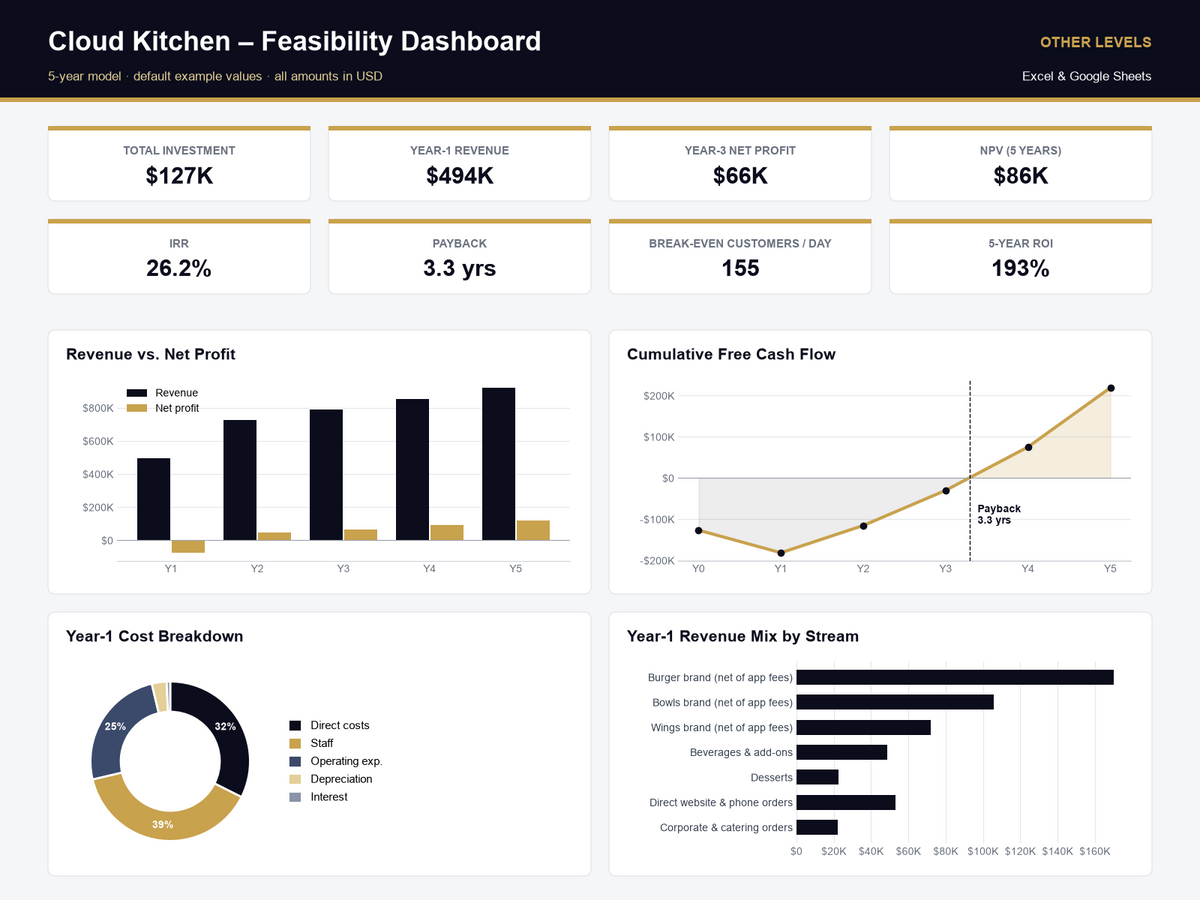
Task: Click the NPV (5 Years) $86K value
Action: pyautogui.click(x=1020, y=176)
